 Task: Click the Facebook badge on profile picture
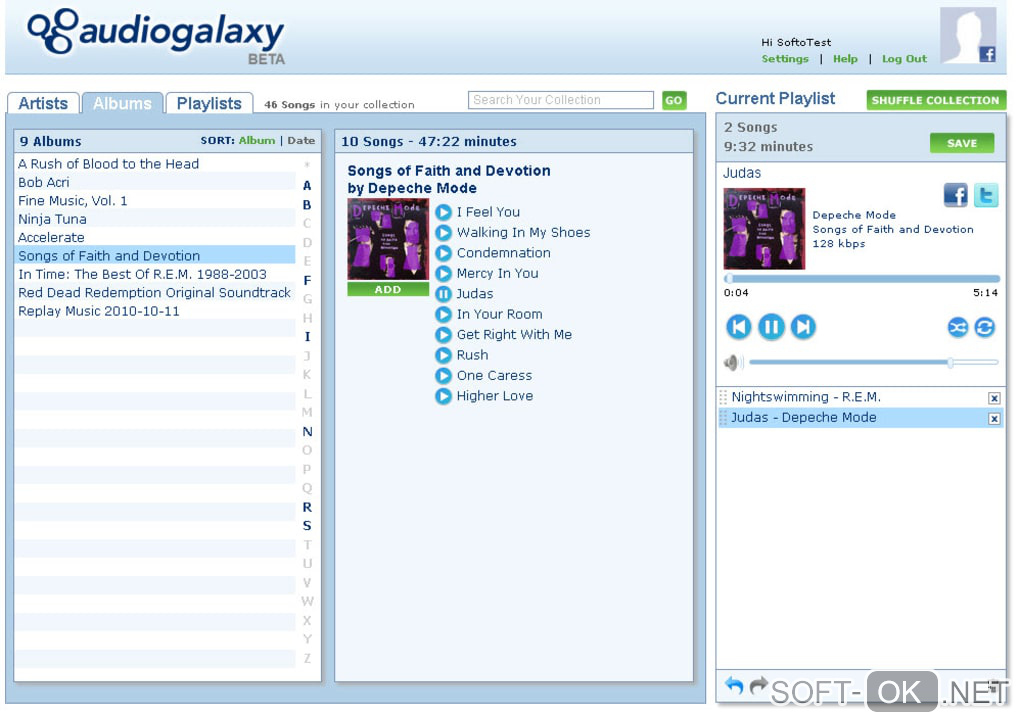[987, 54]
